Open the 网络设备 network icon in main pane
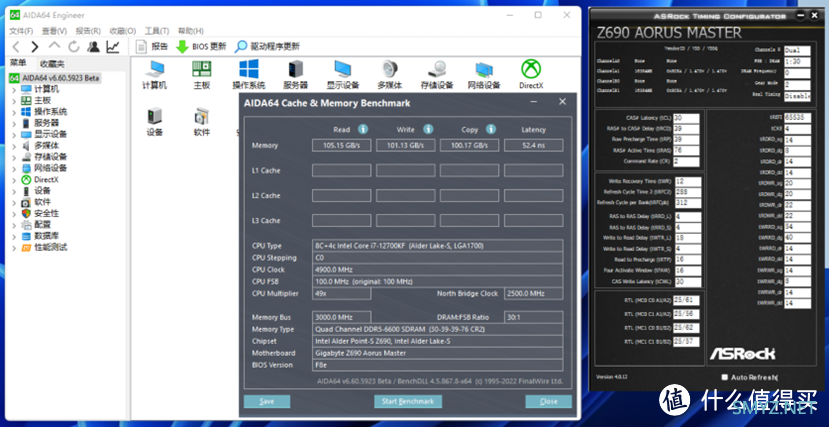Image resolution: width=829 pixels, height=427 pixels. coord(484,75)
